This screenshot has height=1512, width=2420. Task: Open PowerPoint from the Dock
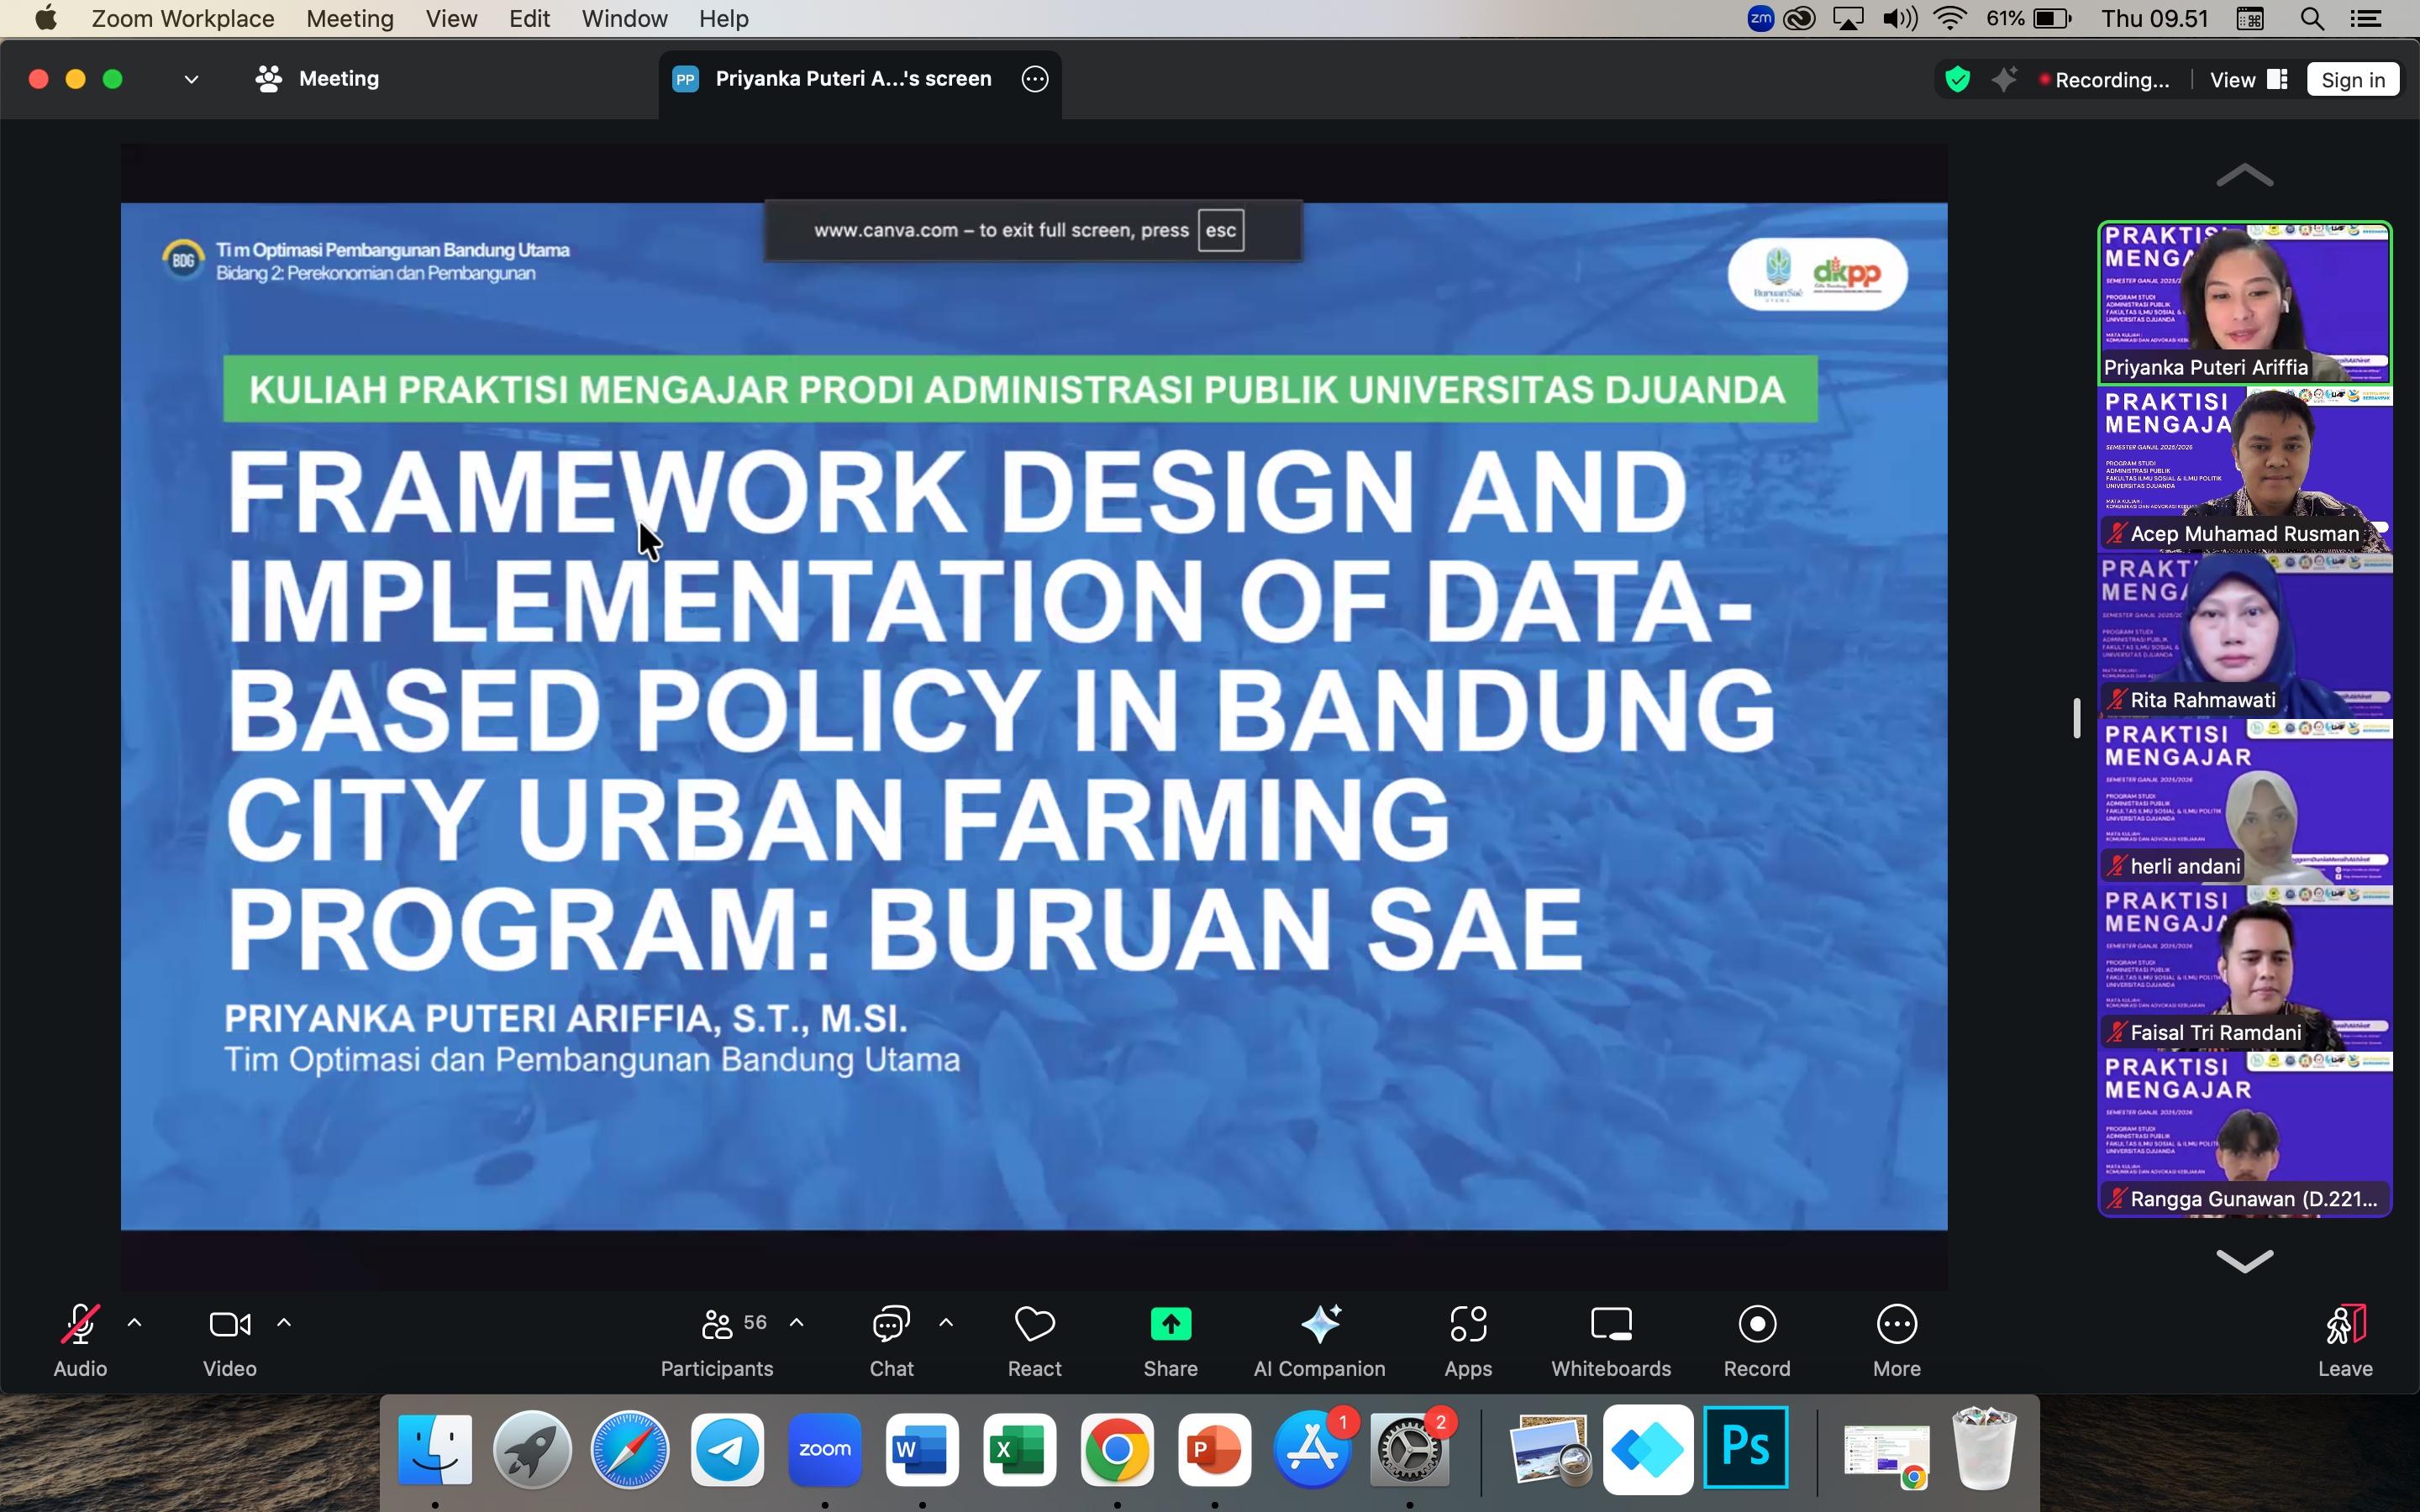pyautogui.click(x=1214, y=1449)
